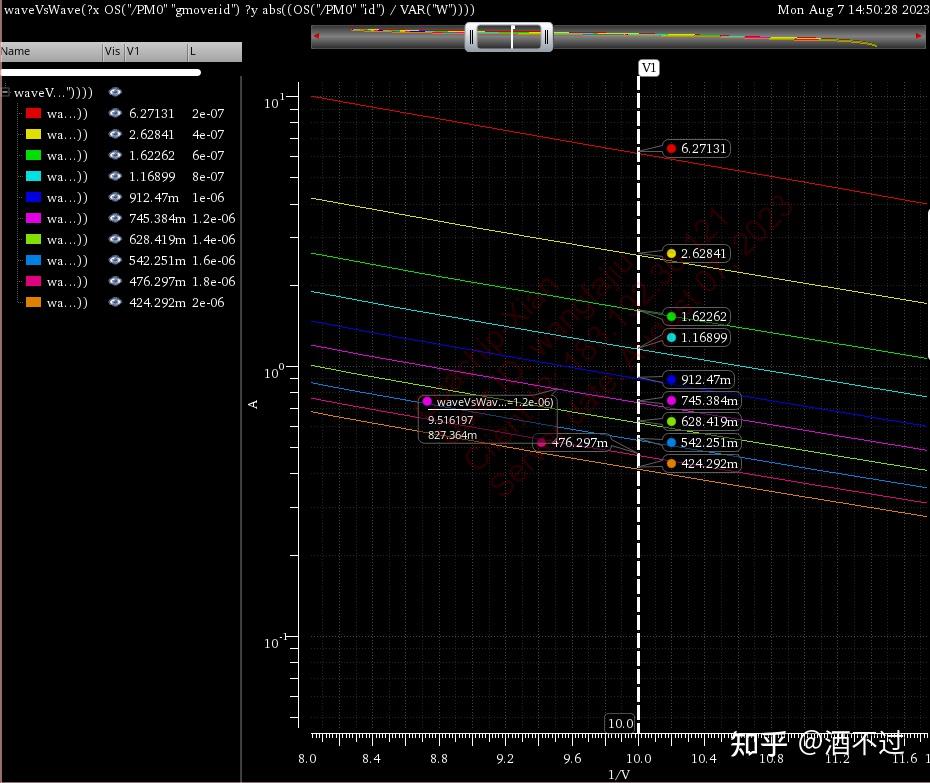The width and height of the screenshot is (930, 783).
Task: Click the Vis column header
Action: pos(112,51)
